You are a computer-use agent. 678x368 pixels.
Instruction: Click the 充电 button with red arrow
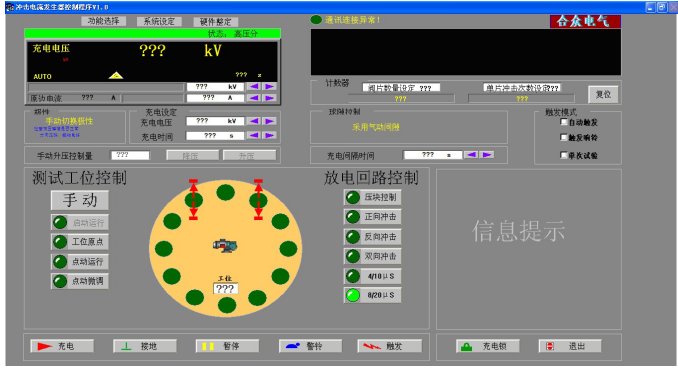pos(62,346)
